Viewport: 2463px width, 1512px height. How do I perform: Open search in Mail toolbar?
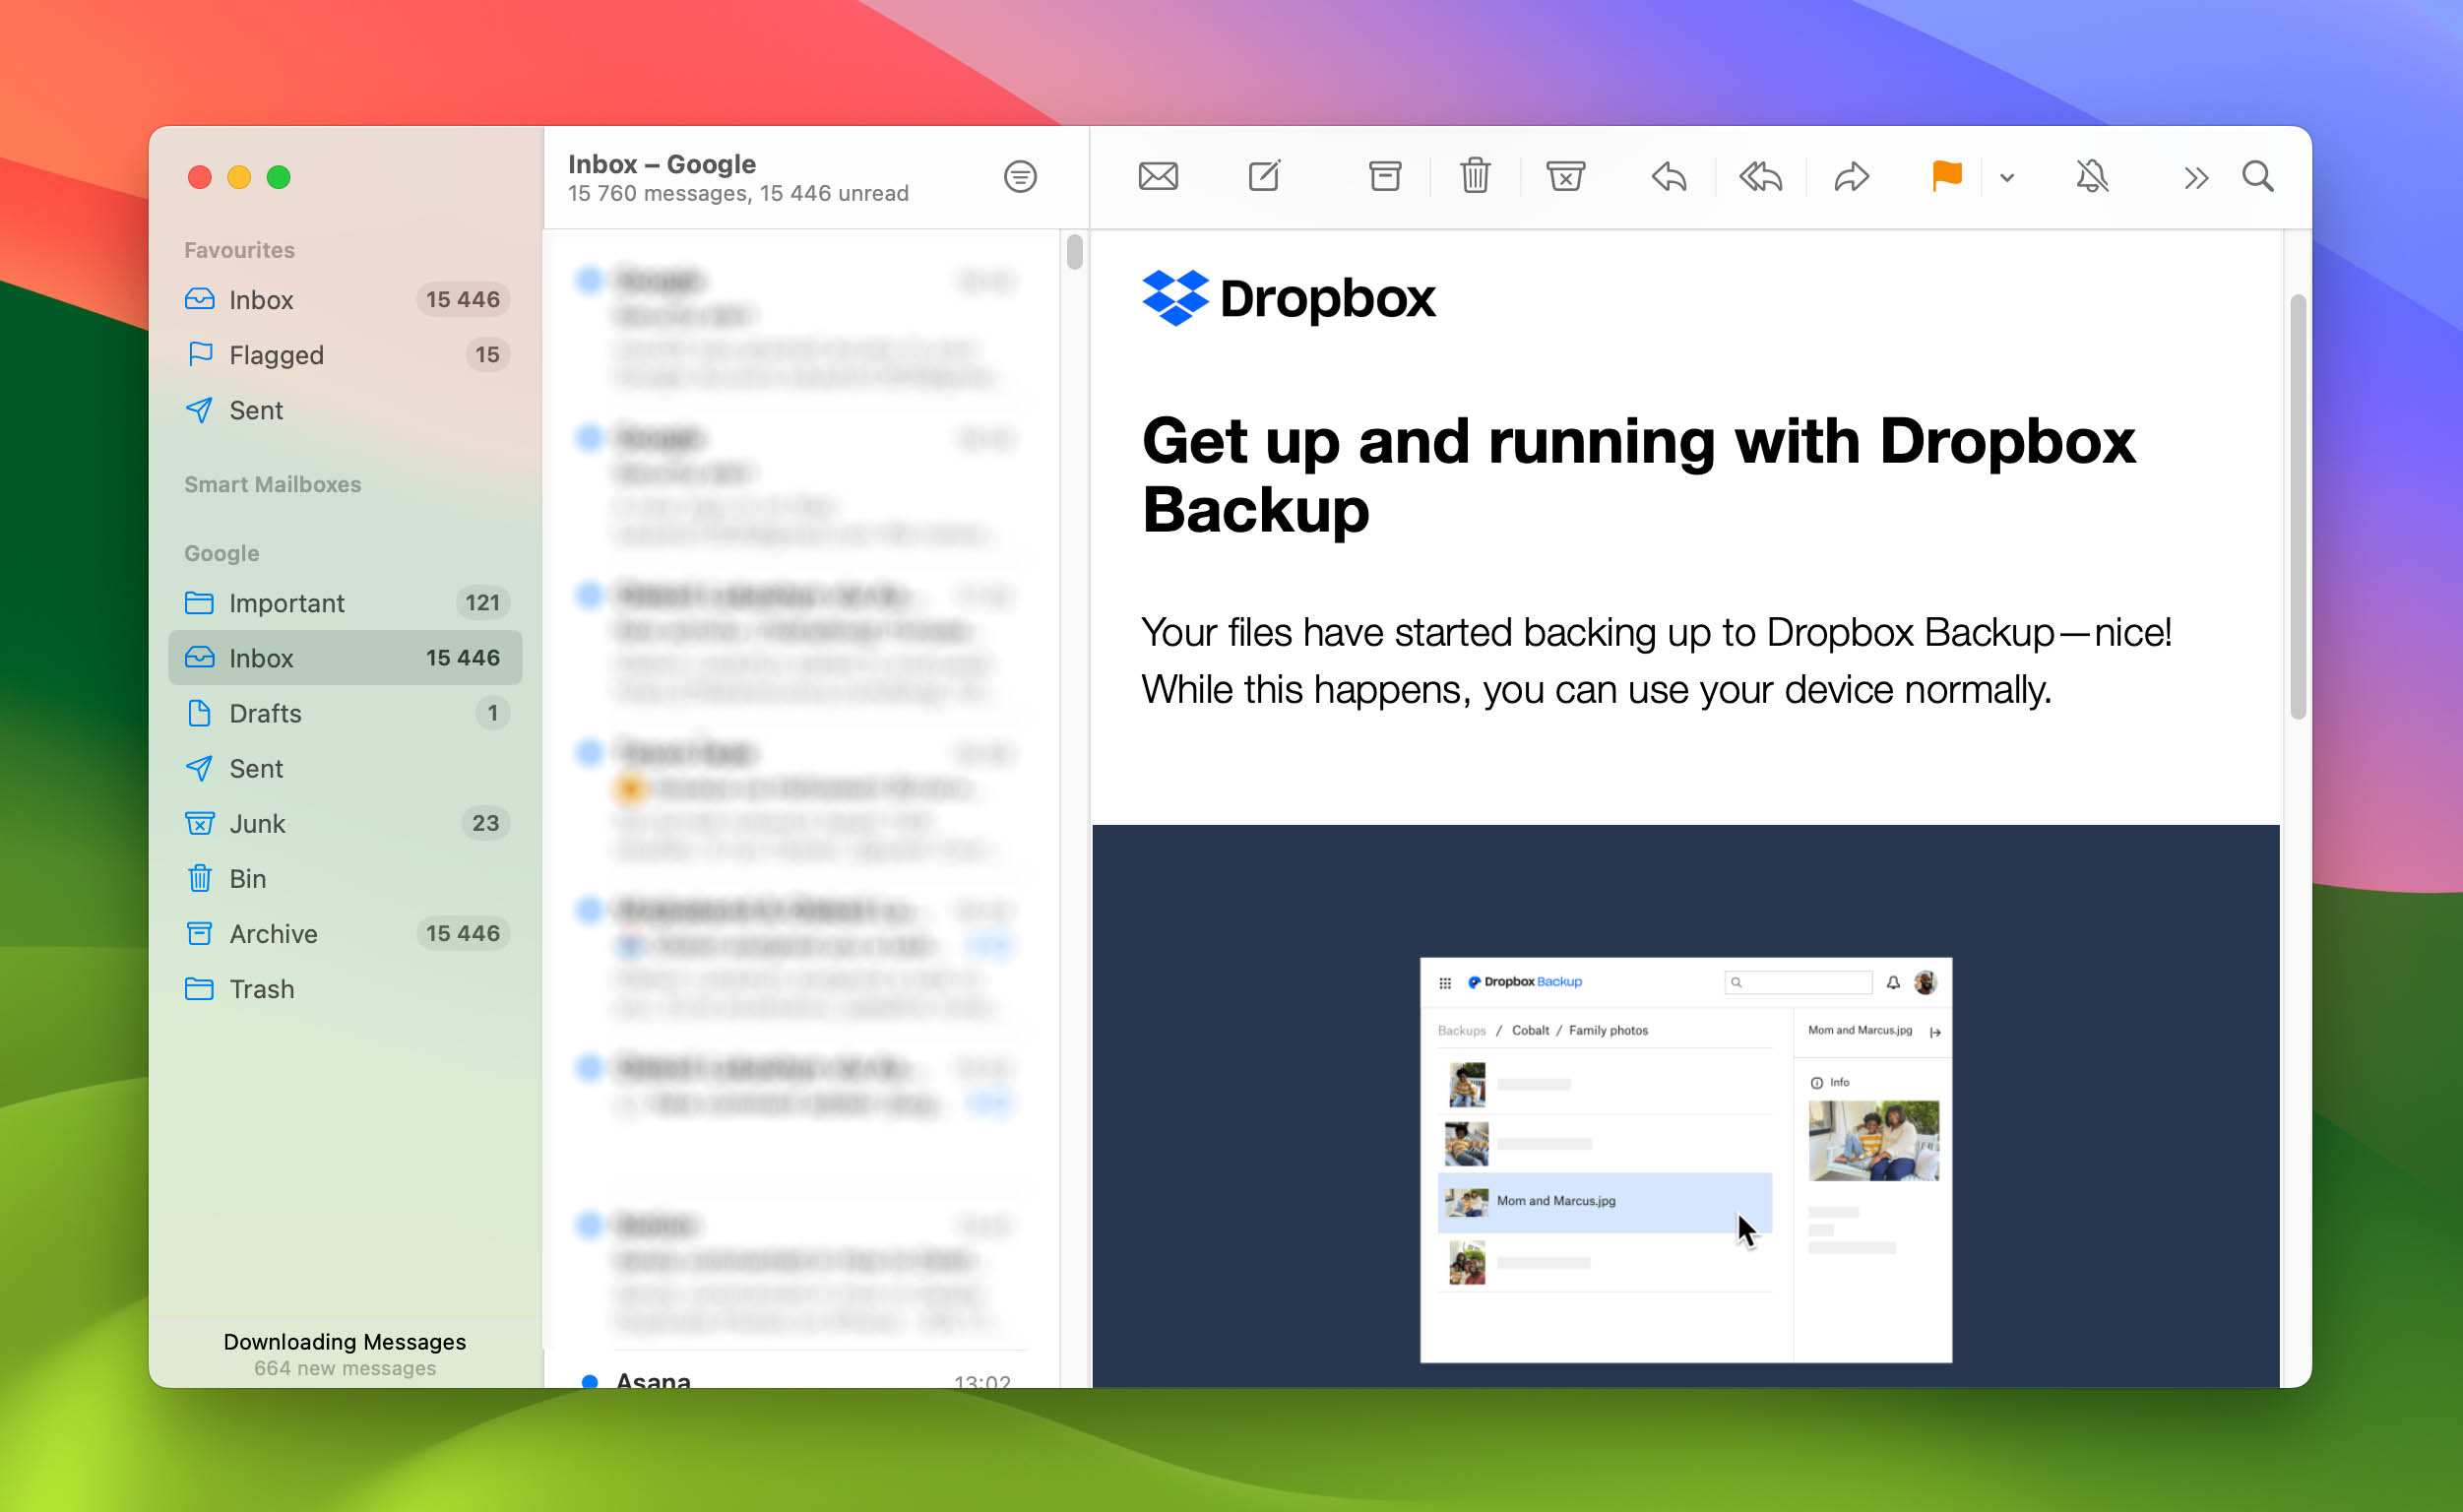pos(2257,177)
